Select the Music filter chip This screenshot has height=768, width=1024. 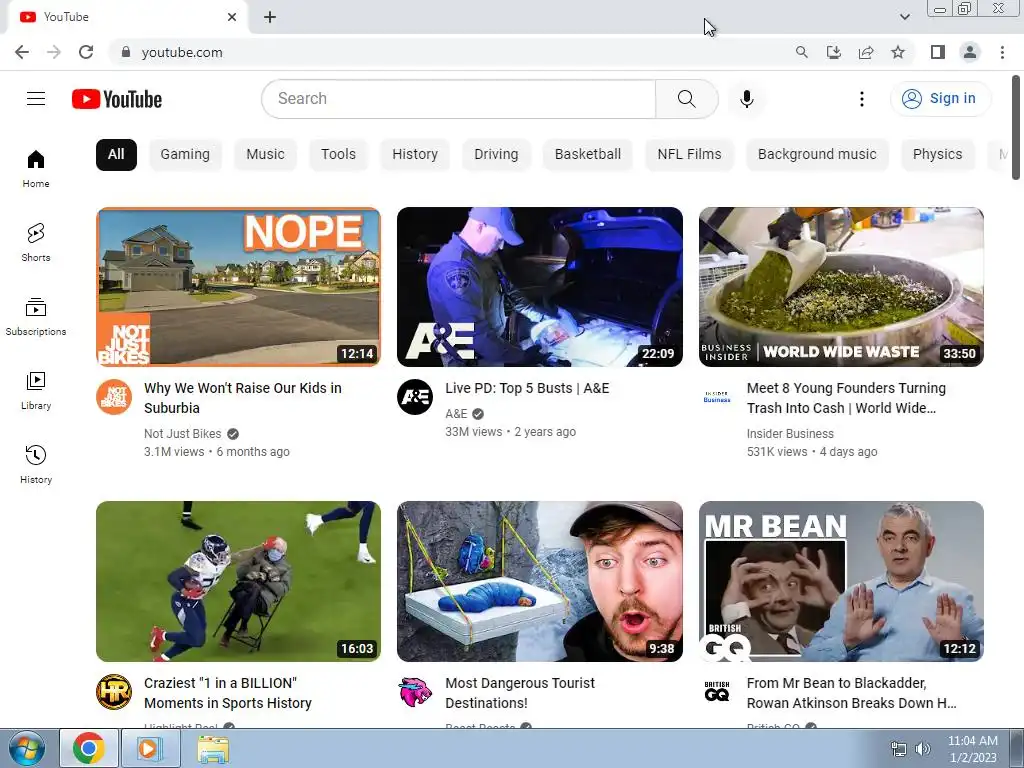[265, 155]
